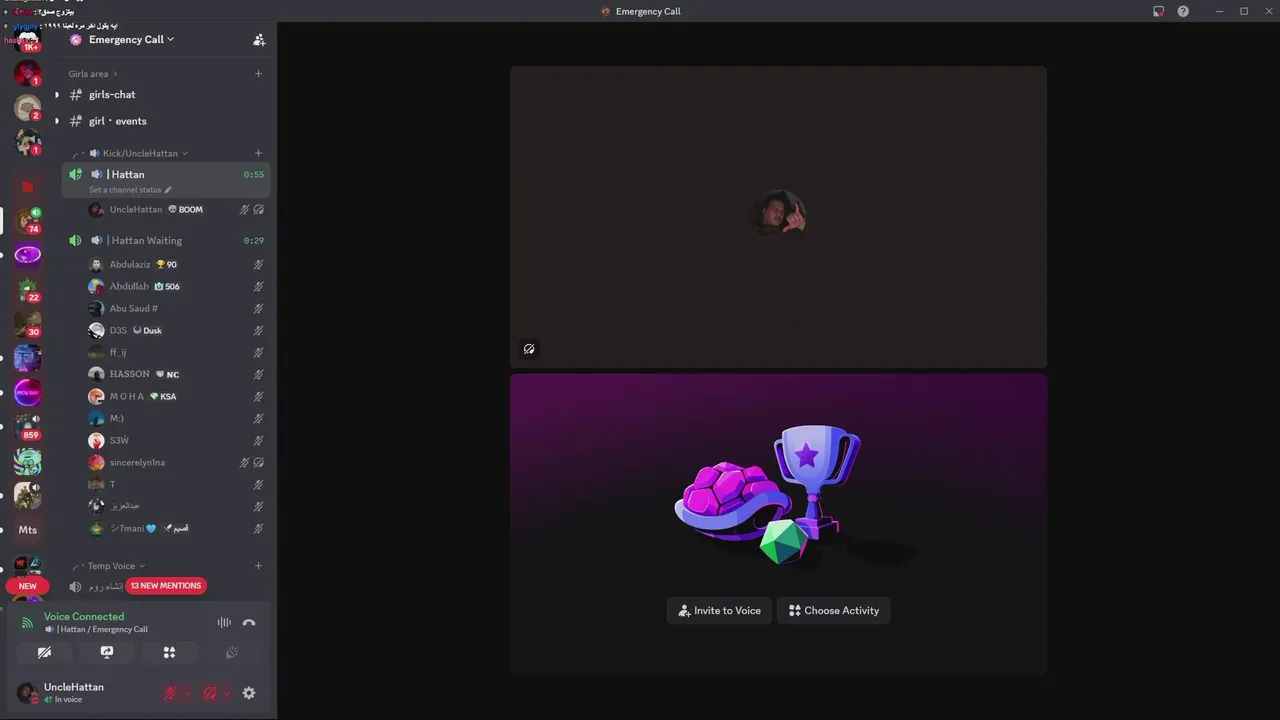Open headphone output options arrow
1280x720 pixels.
[x=227, y=693]
